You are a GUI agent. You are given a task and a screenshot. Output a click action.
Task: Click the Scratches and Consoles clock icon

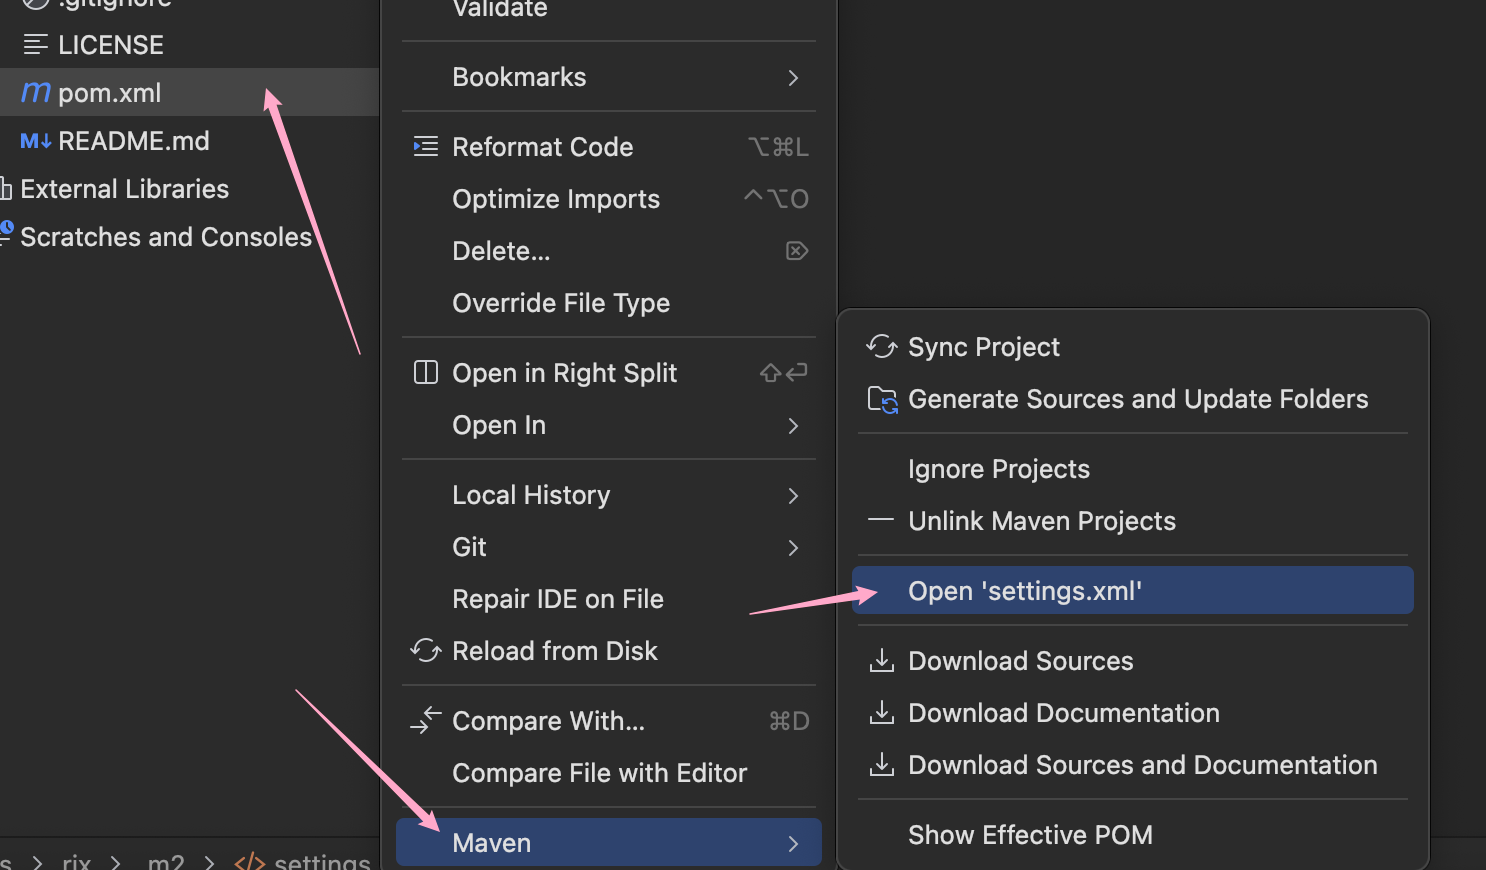coord(6,232)
